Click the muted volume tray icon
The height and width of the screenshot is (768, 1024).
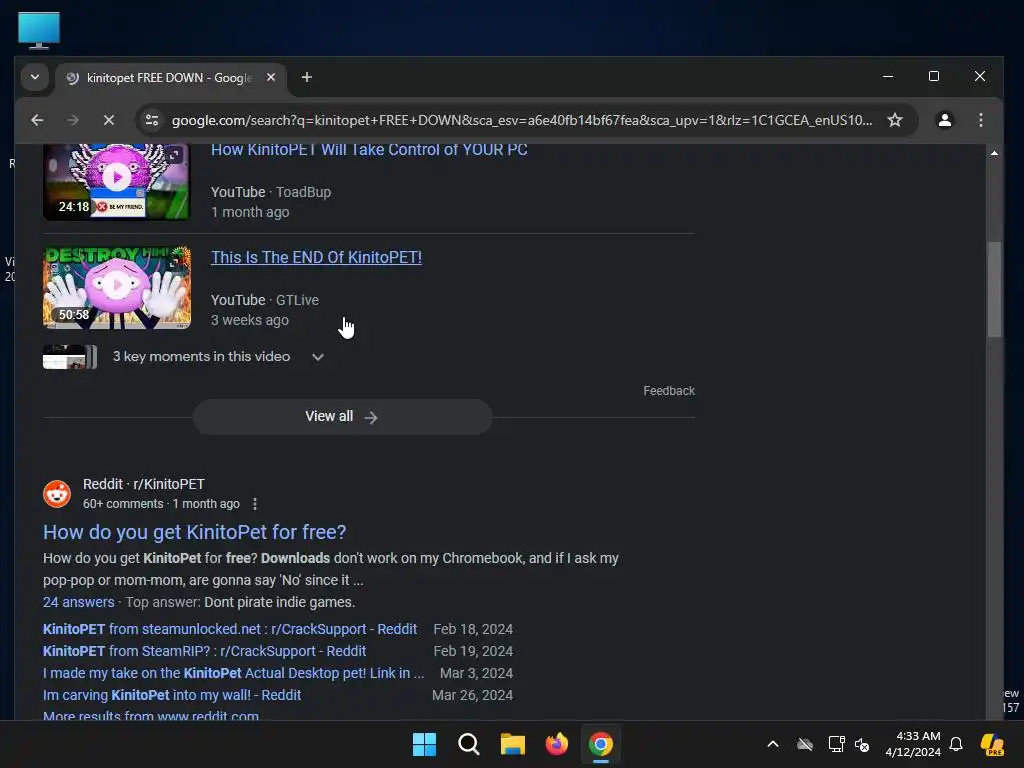point(862,744)
